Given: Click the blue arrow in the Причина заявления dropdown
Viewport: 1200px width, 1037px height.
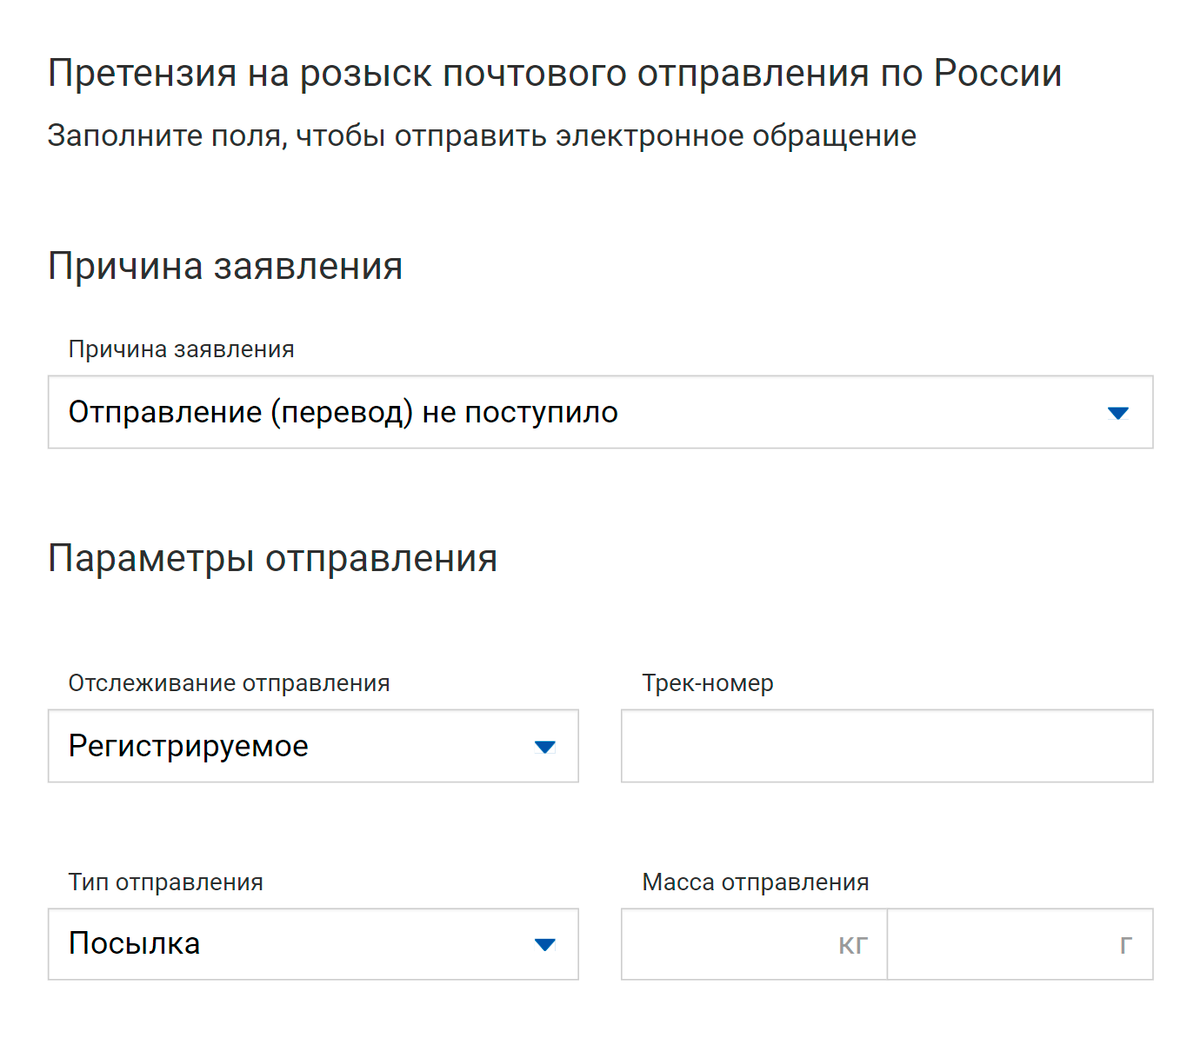Looking at the screenshot, I should pos(1118,413).
